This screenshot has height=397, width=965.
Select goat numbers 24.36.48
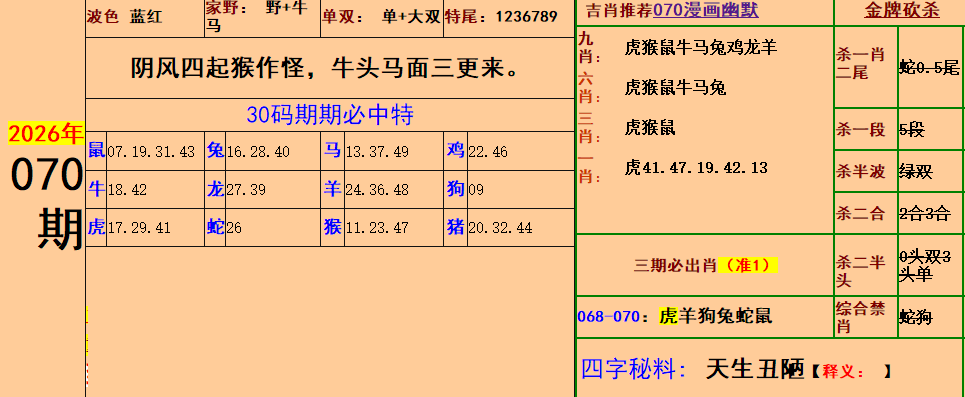pyautogui.click(x=377, y=190)
